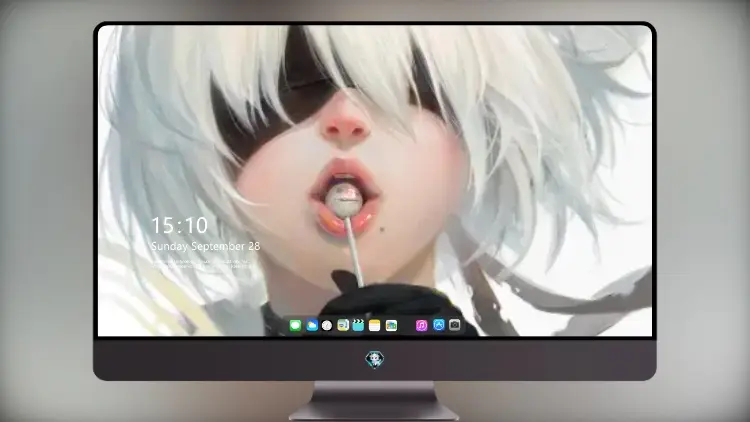Launch the Weather app from the dock
The height and width of the screenshot is (422, 750).
point(311,326)
